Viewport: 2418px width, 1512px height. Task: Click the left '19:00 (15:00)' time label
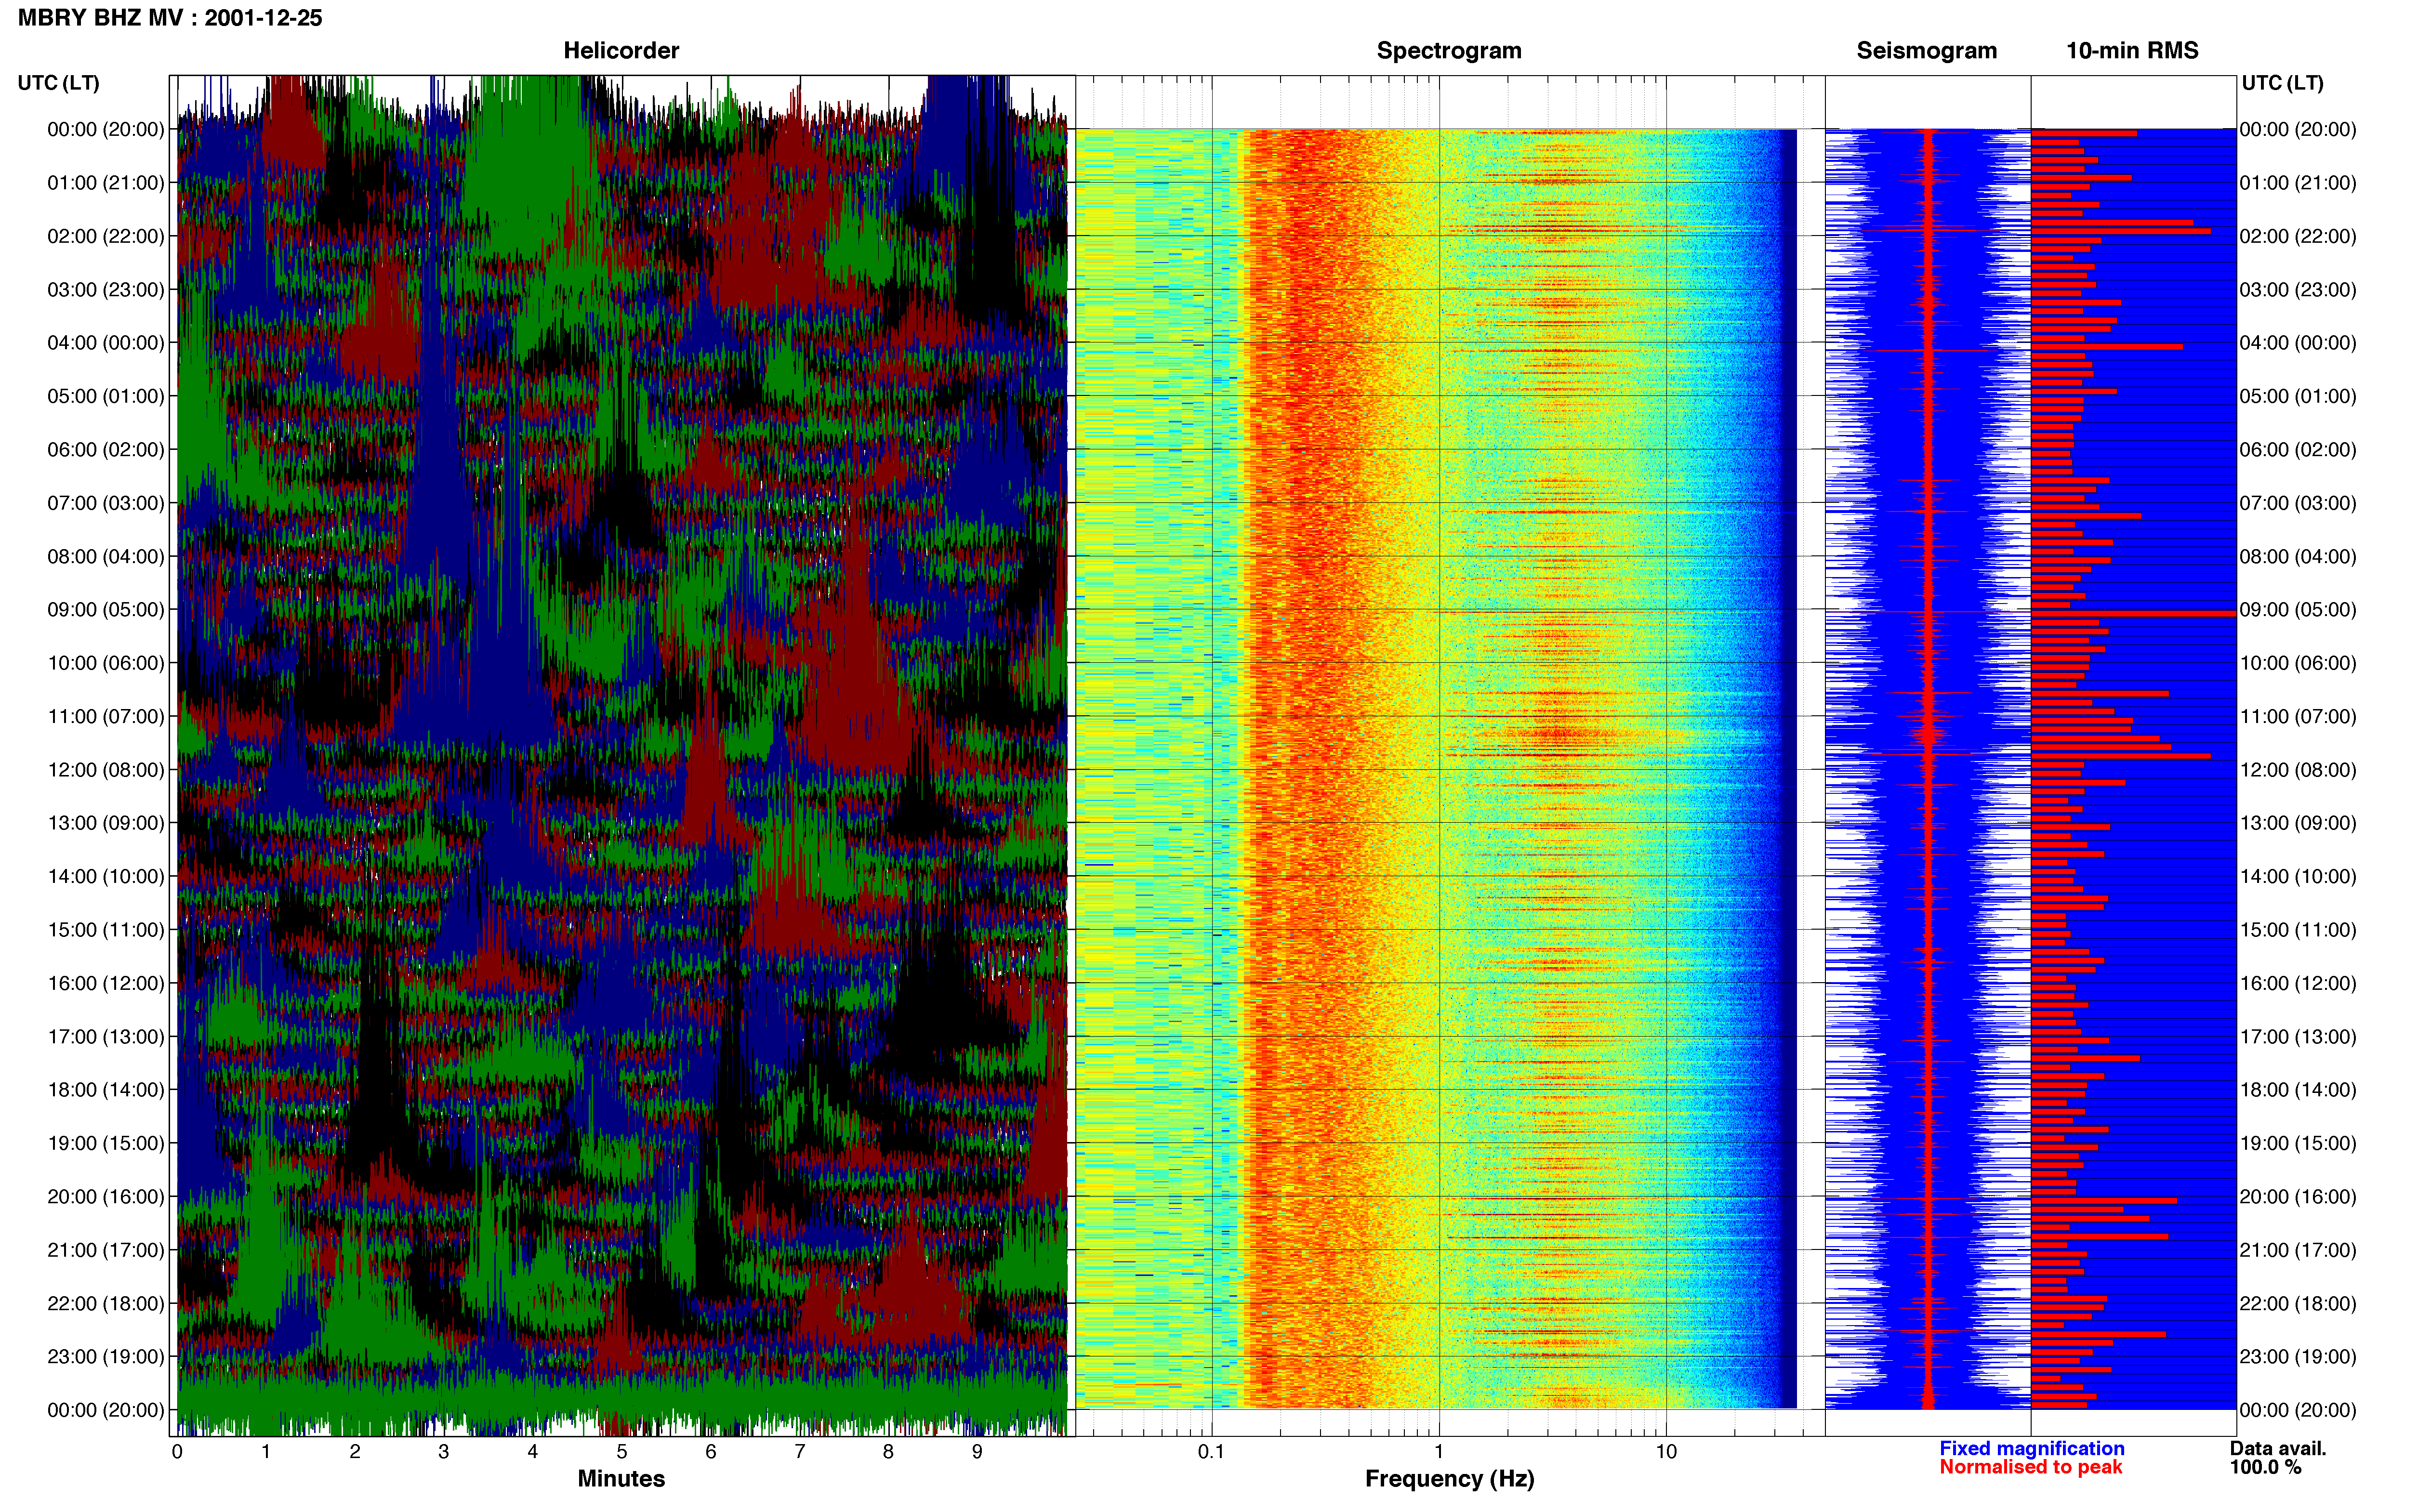pyautogui.click(x=106, y=1143)
